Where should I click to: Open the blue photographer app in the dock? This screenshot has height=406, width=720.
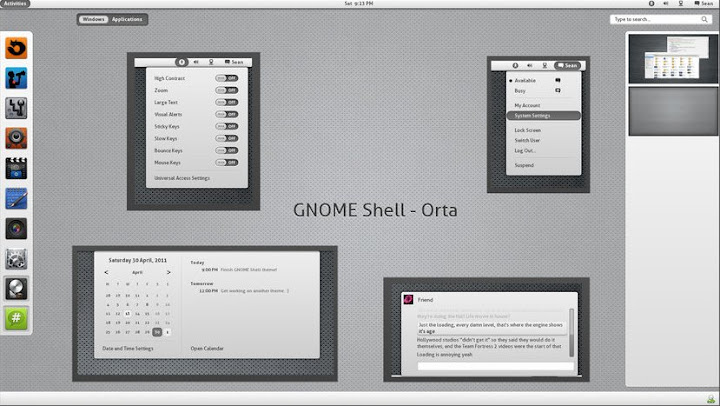pyautogui.click(x=17, y=78)
